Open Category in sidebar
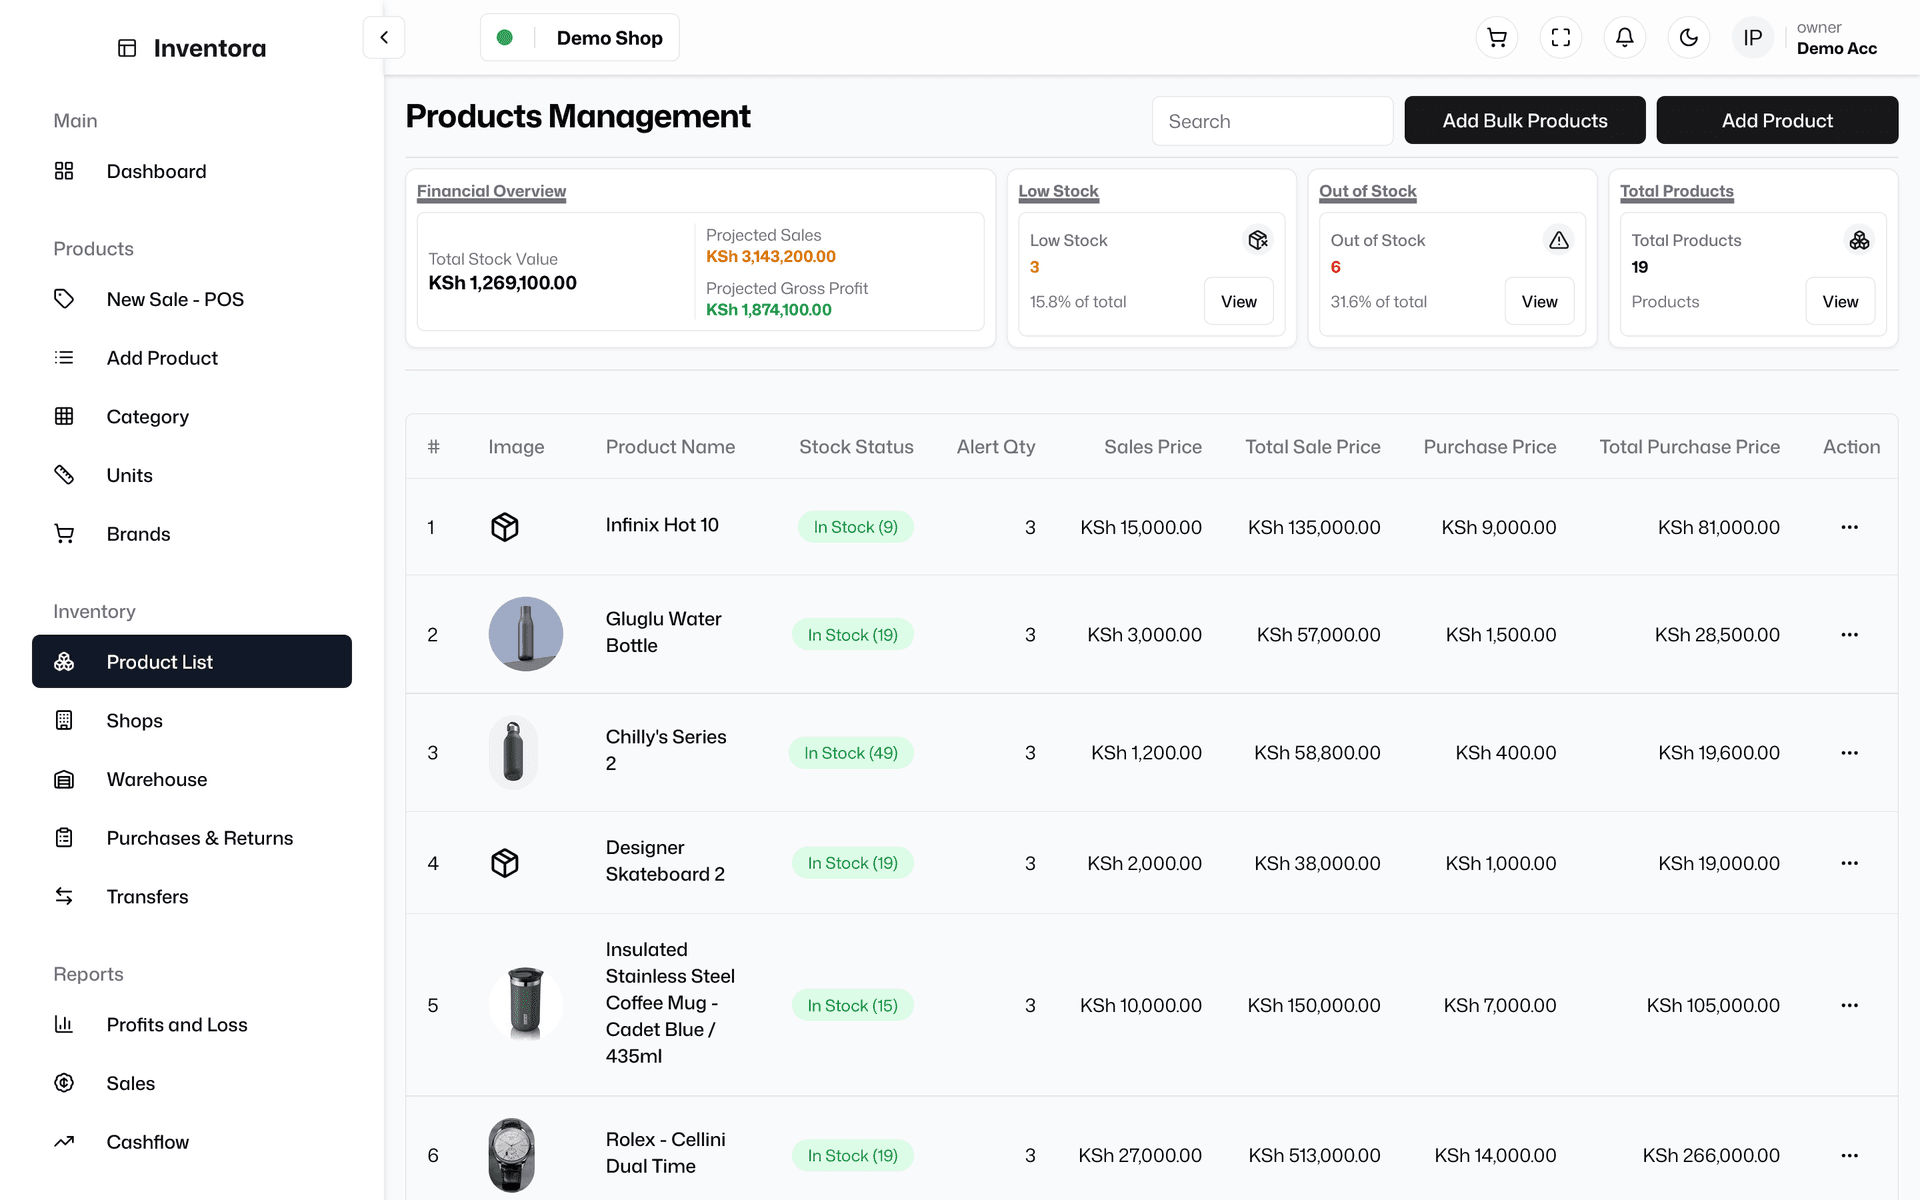1920x1200 pixels. [192, 416]
